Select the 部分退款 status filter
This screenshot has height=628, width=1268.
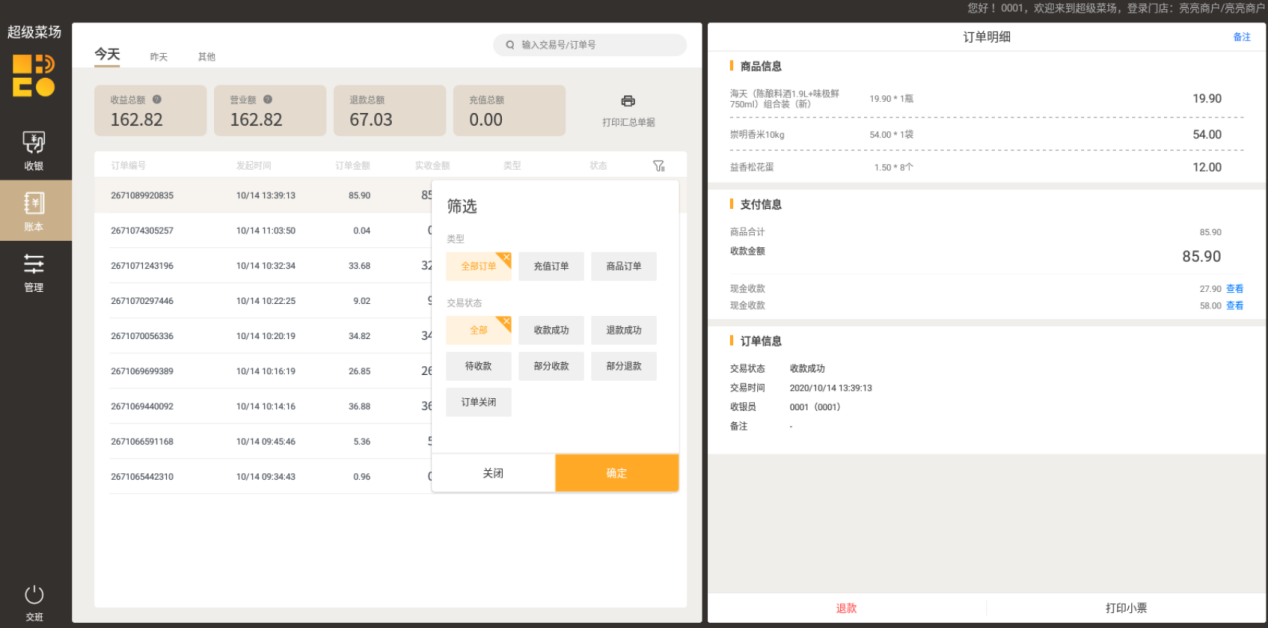click(x=624, y=366)
